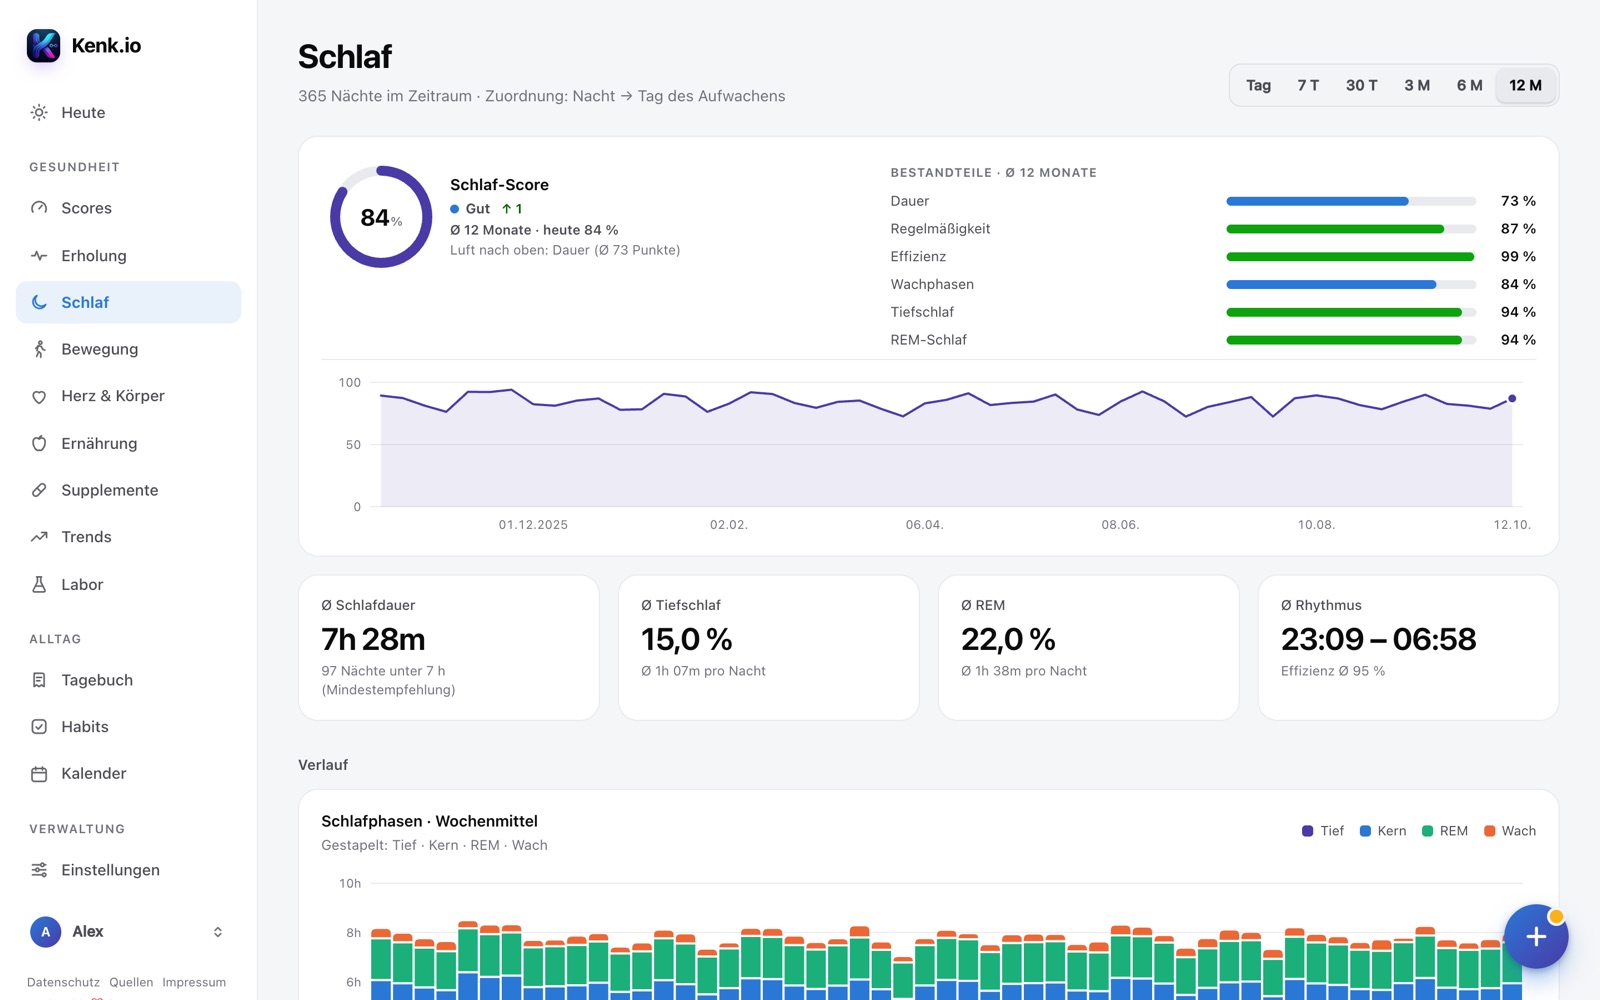Toggle the Kern legend swatch

click(1365, 831)
